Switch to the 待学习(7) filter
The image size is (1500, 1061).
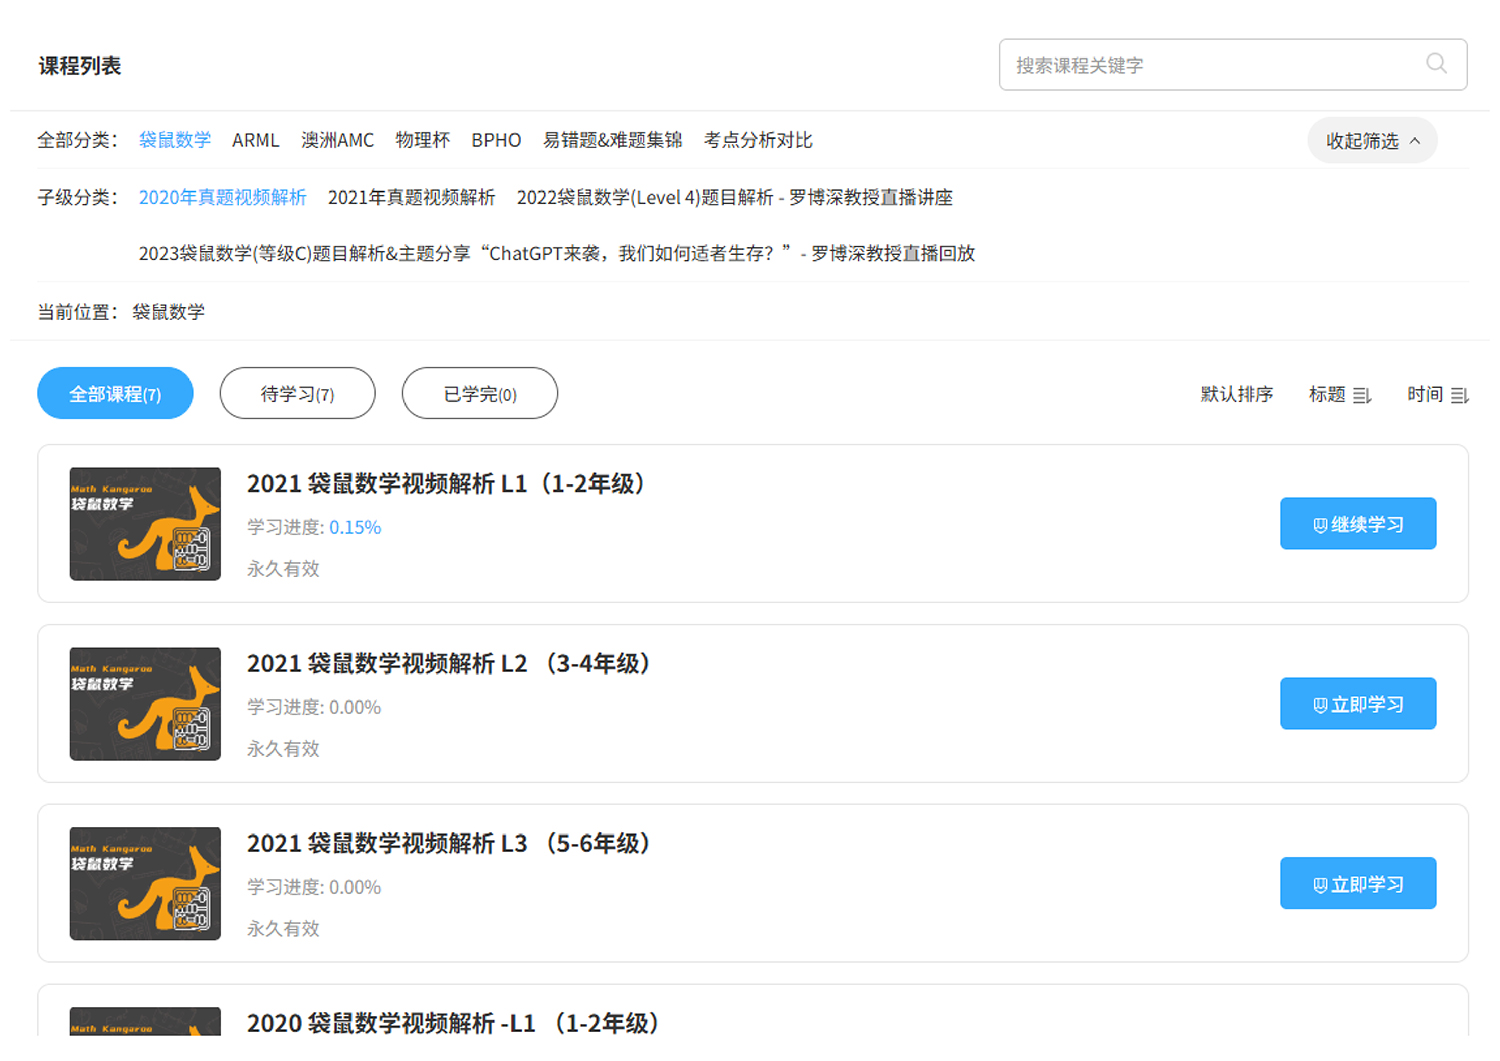pos(297,394)
